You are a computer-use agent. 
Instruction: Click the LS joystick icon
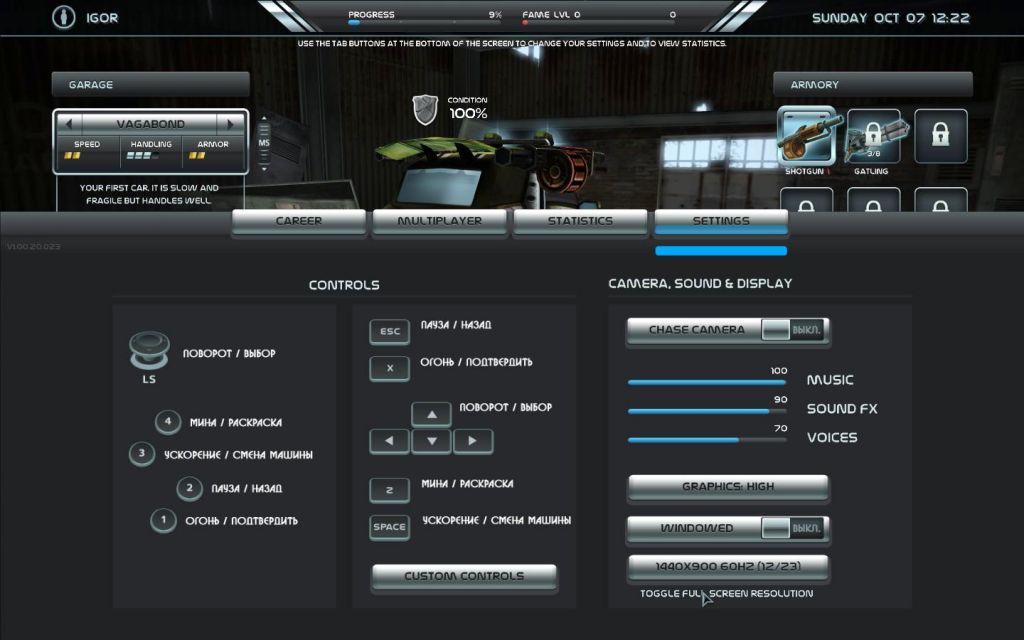pos(149,353)
